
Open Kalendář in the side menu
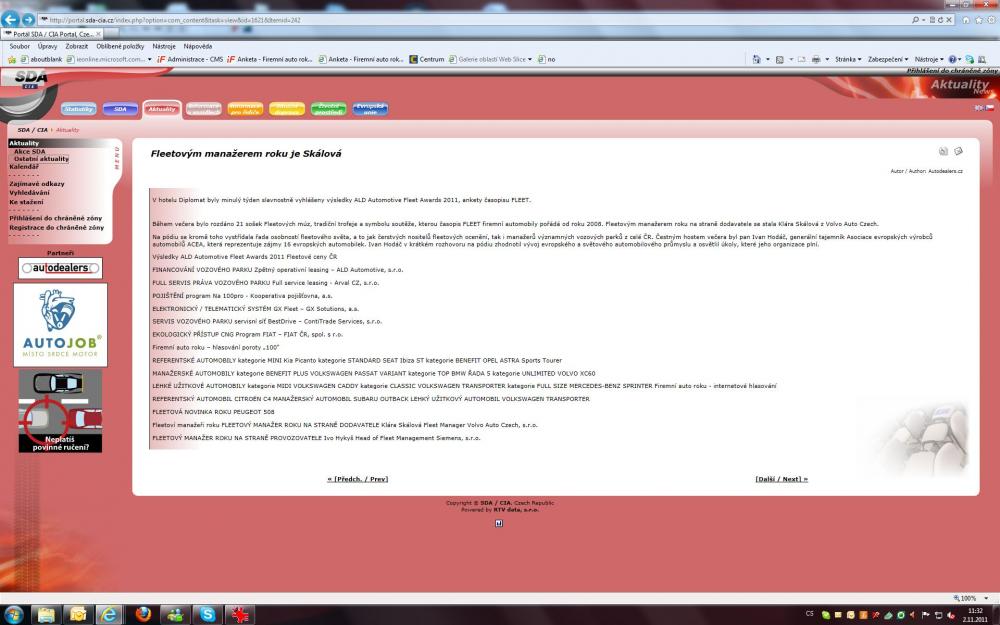pyautogui.click(x=24, y=166)
